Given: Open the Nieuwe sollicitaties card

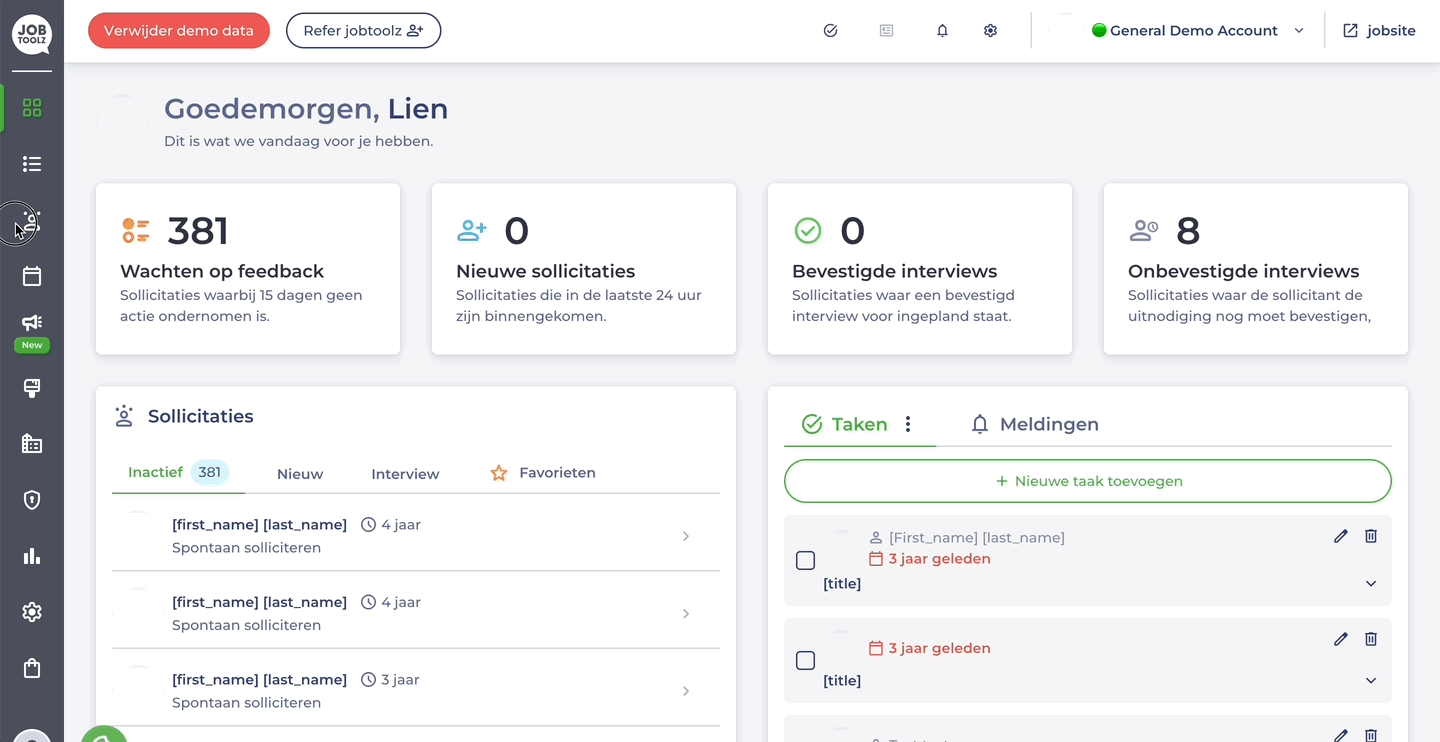Looking at the screenshot, I should 584,269.
